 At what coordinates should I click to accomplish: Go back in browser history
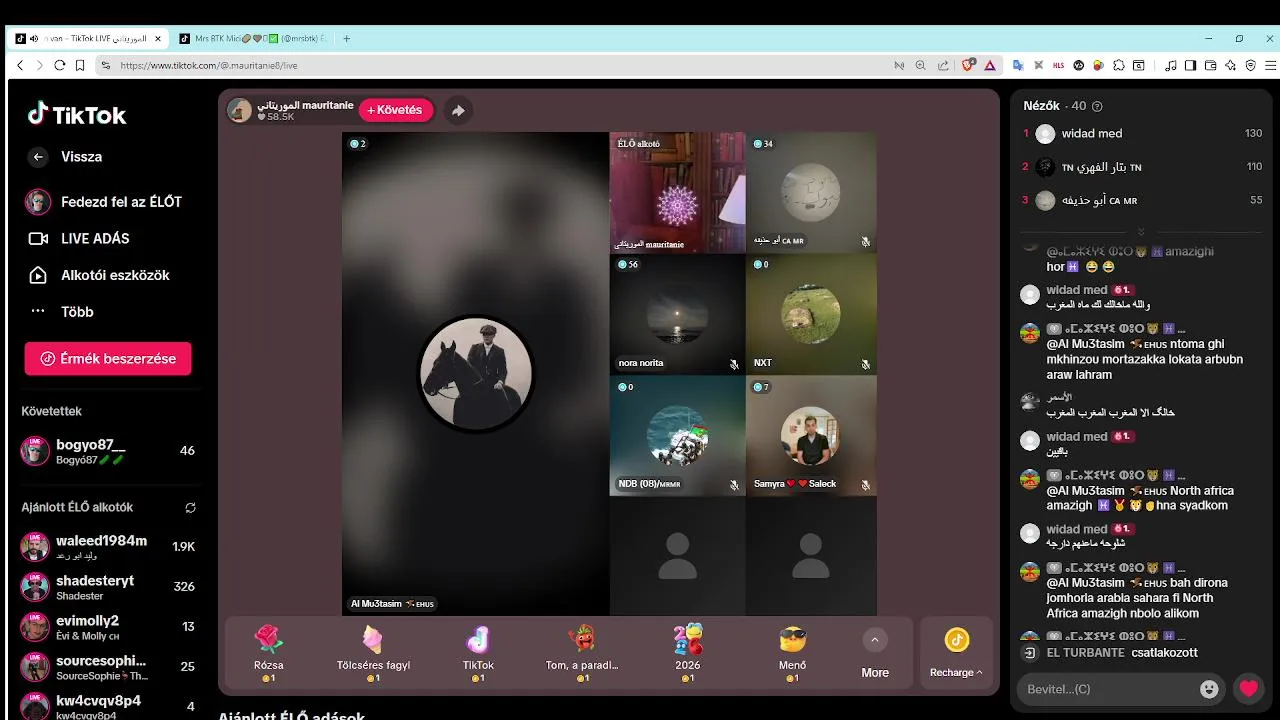pos(20,65)
